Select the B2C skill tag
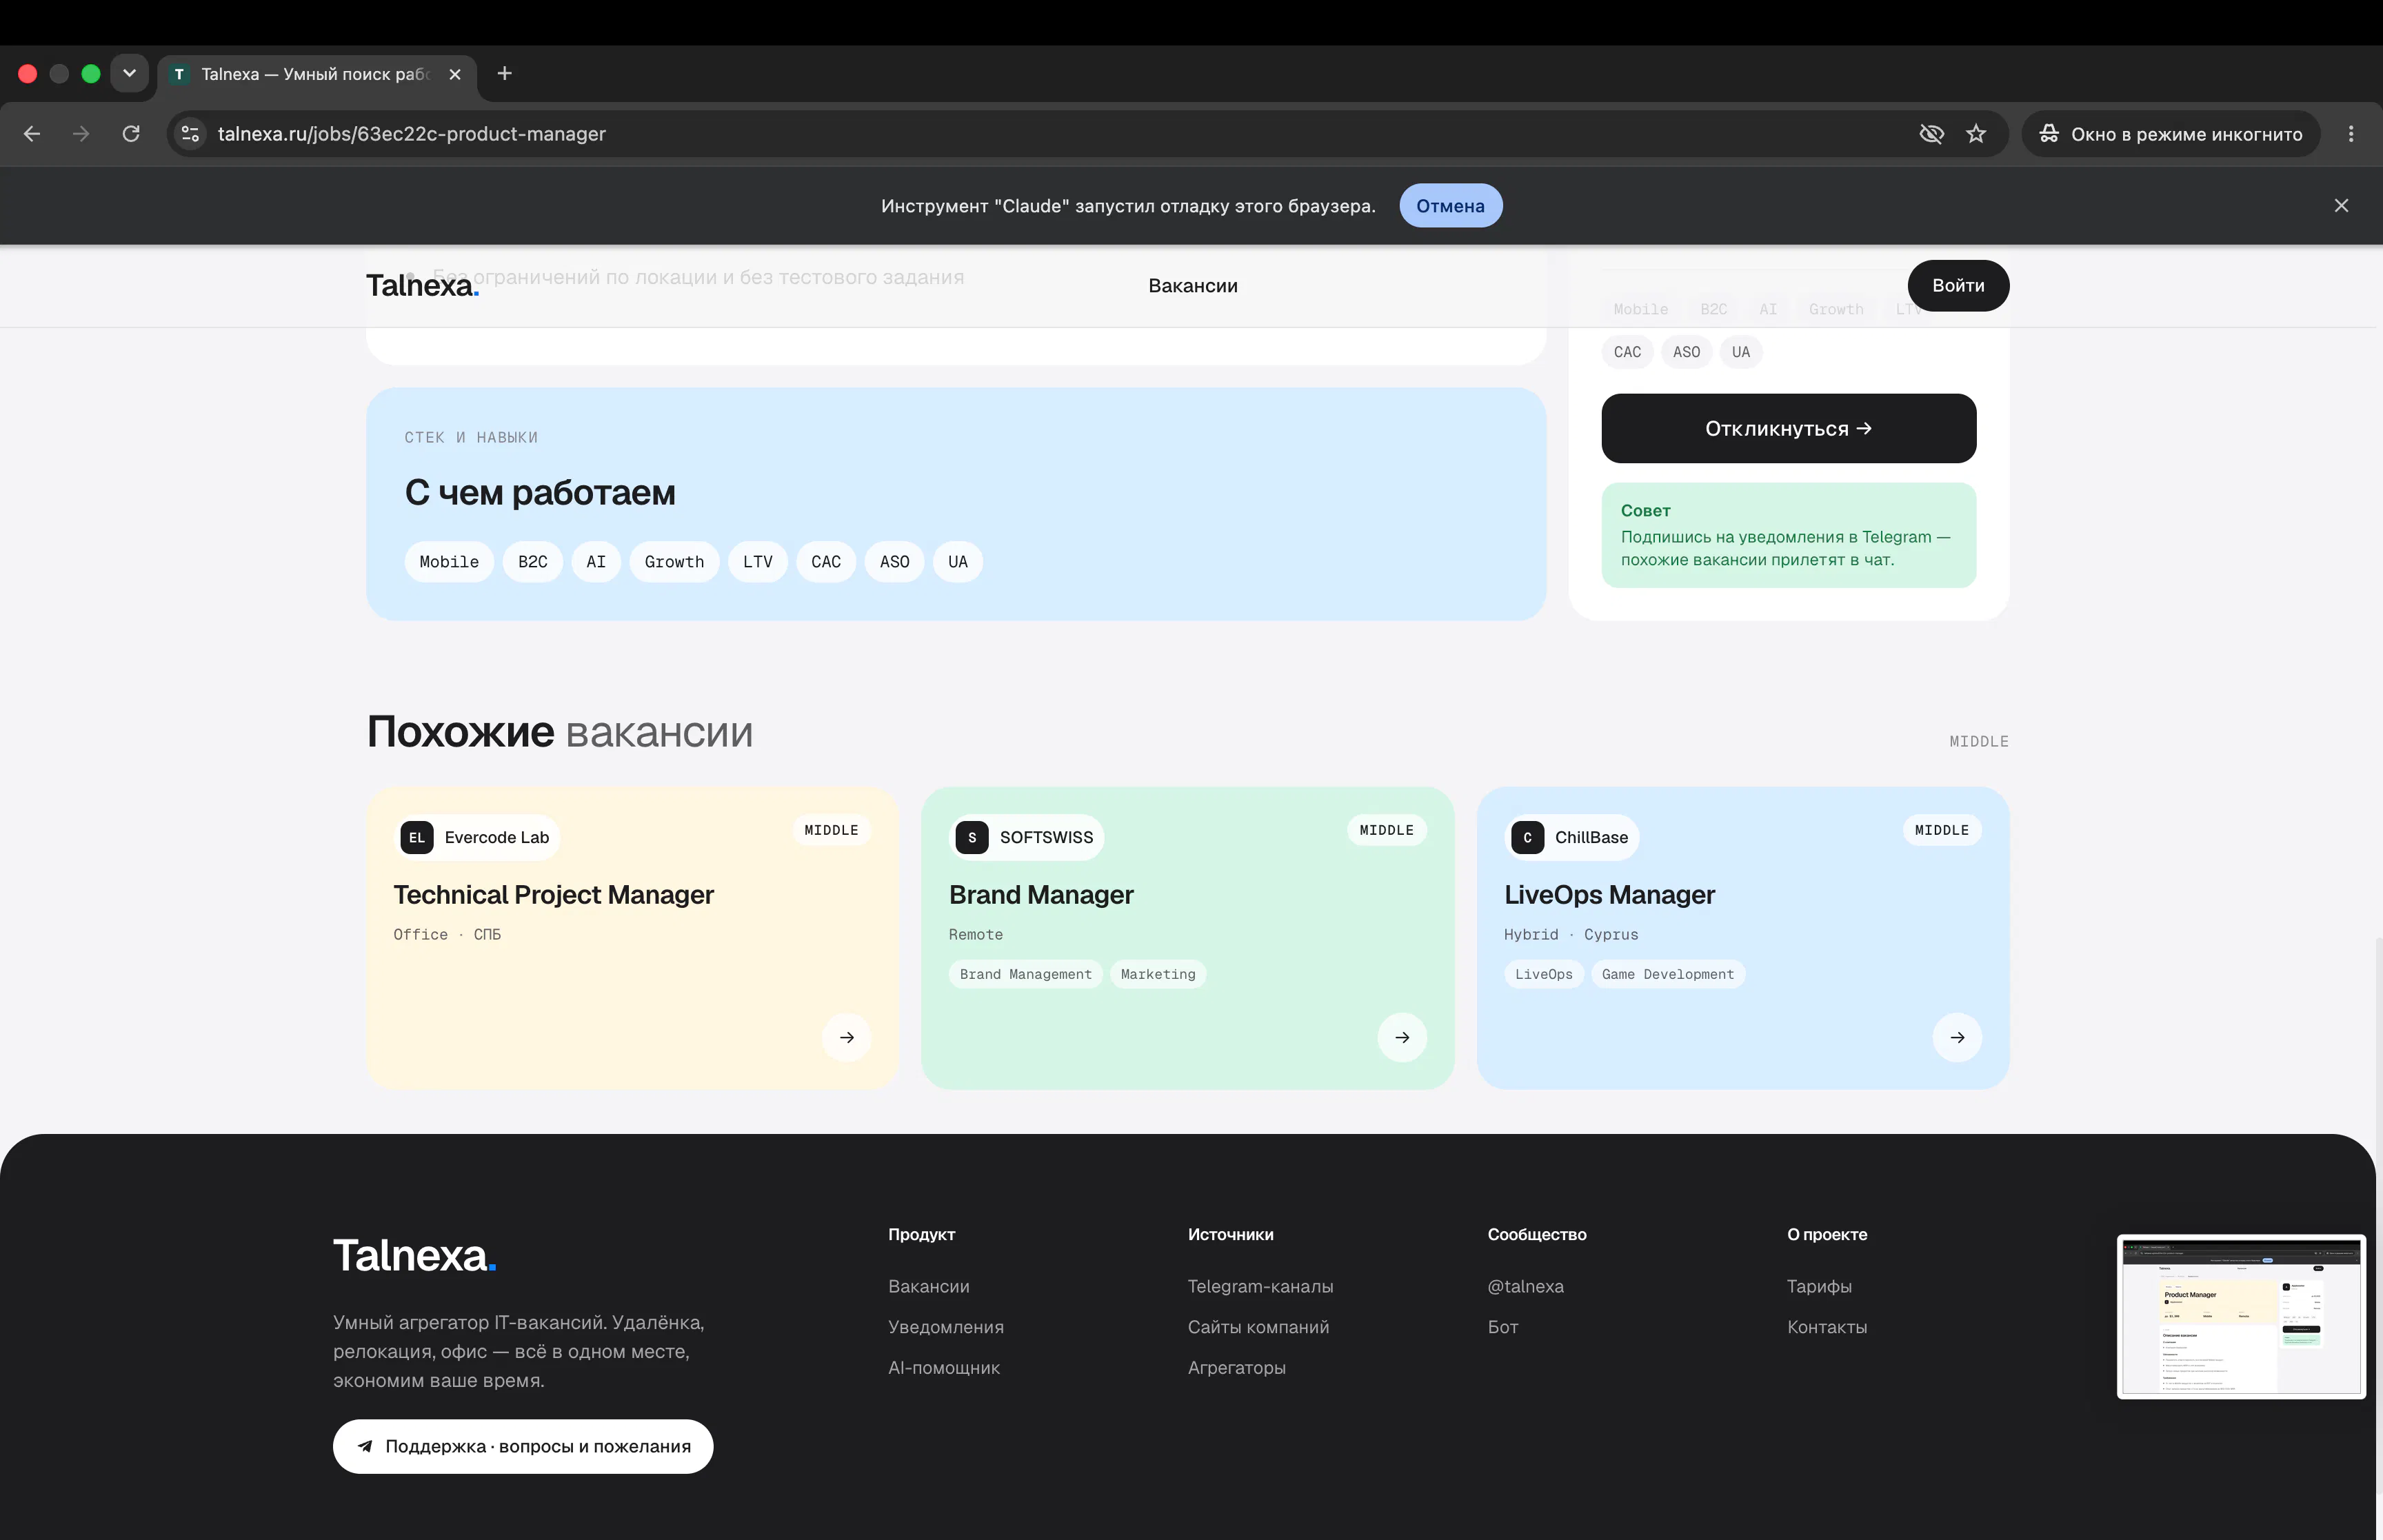Image resolution: width=2383 pixels, height=1540 pixels. 533,562
